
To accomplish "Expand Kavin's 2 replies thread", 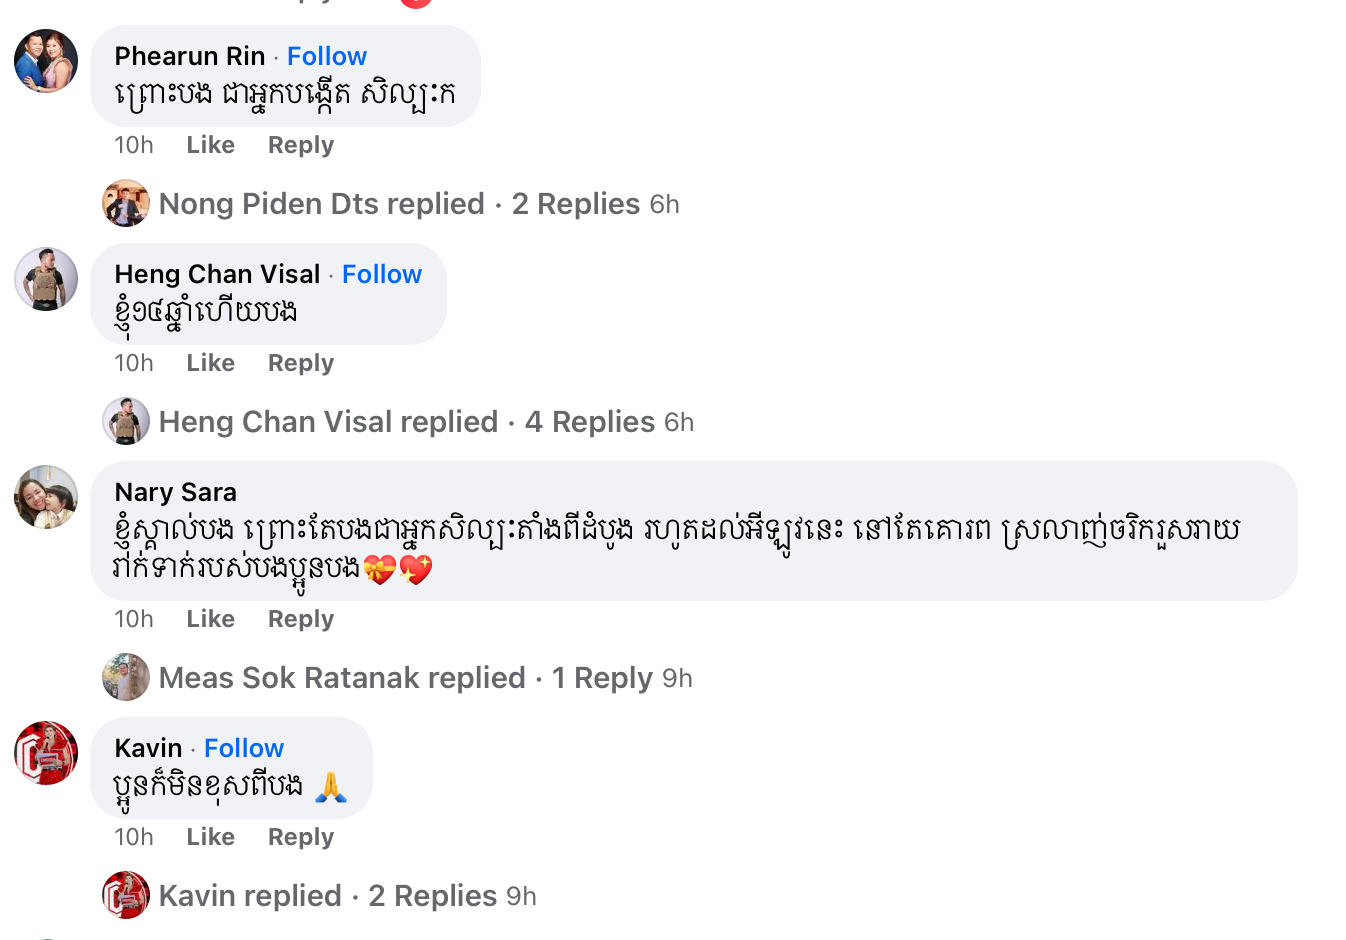I will point(432,896).
